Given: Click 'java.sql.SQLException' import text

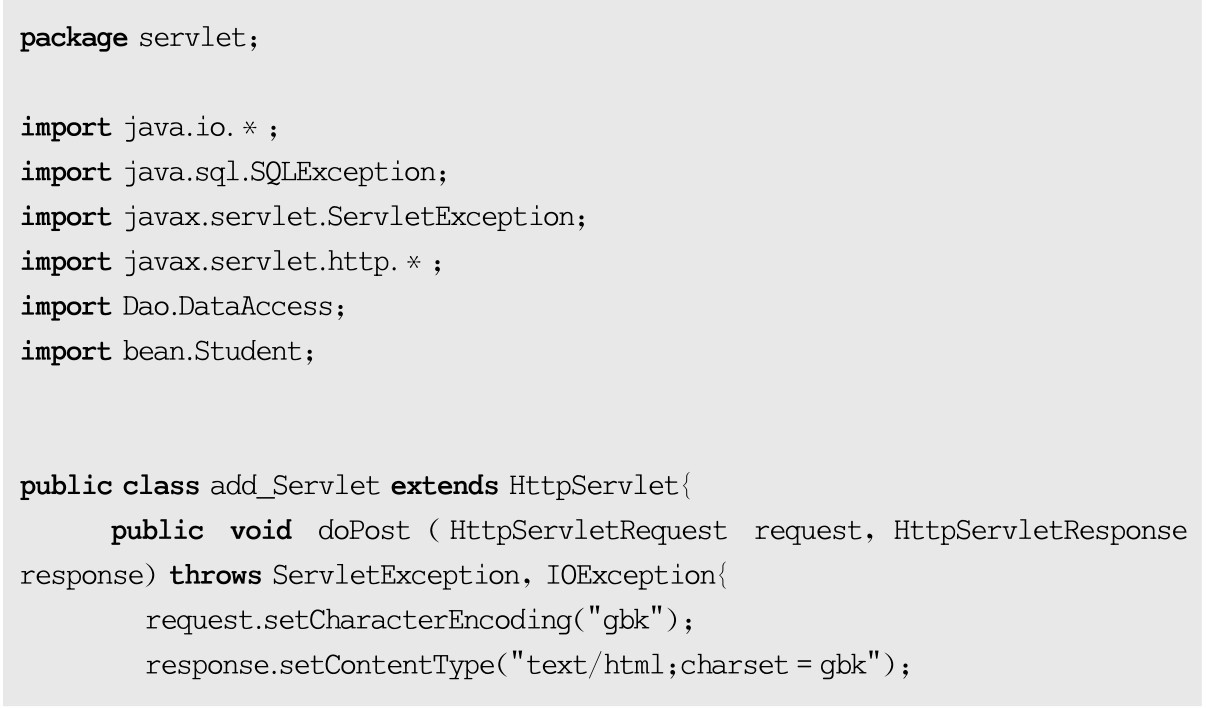Looking at the screenshot, I should (x=282, y=172).
